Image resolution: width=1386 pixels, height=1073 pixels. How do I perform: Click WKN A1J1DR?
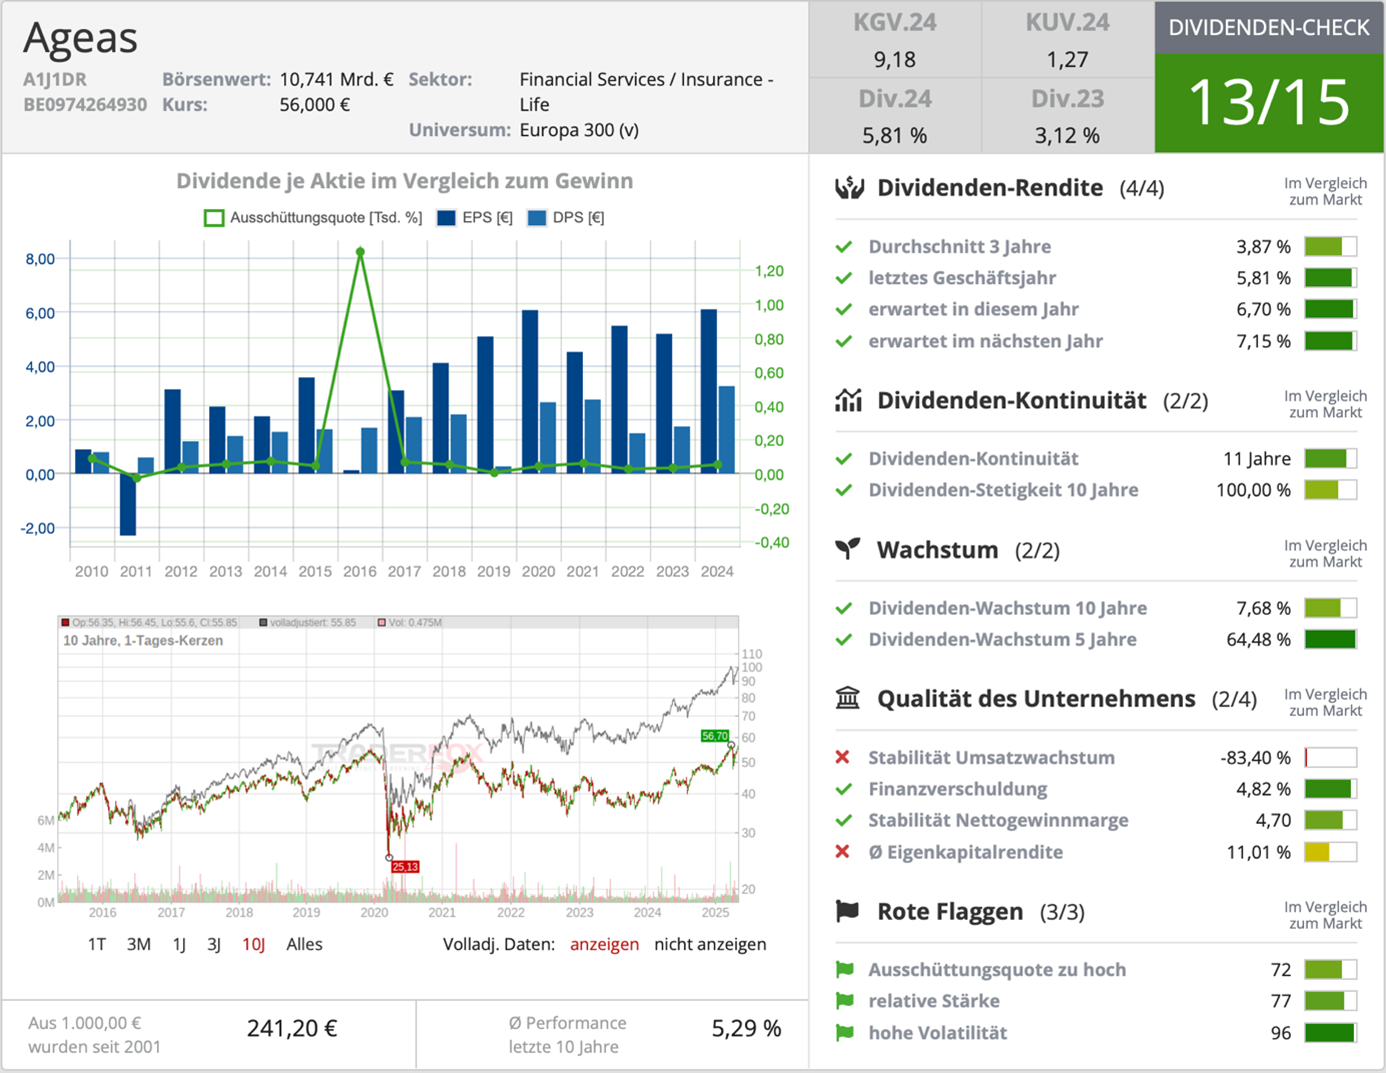click(x=55, y=79)
